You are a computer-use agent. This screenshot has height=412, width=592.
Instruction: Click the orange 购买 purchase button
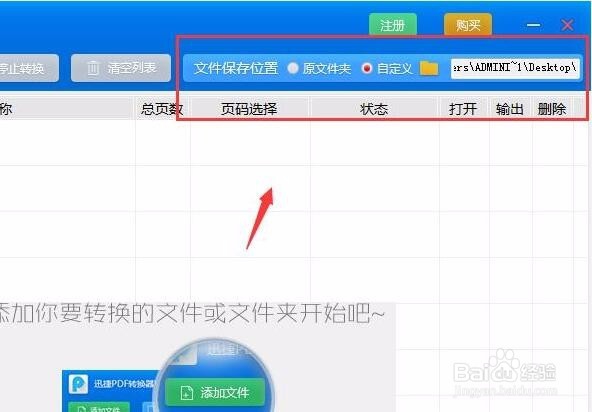(468, 25)
